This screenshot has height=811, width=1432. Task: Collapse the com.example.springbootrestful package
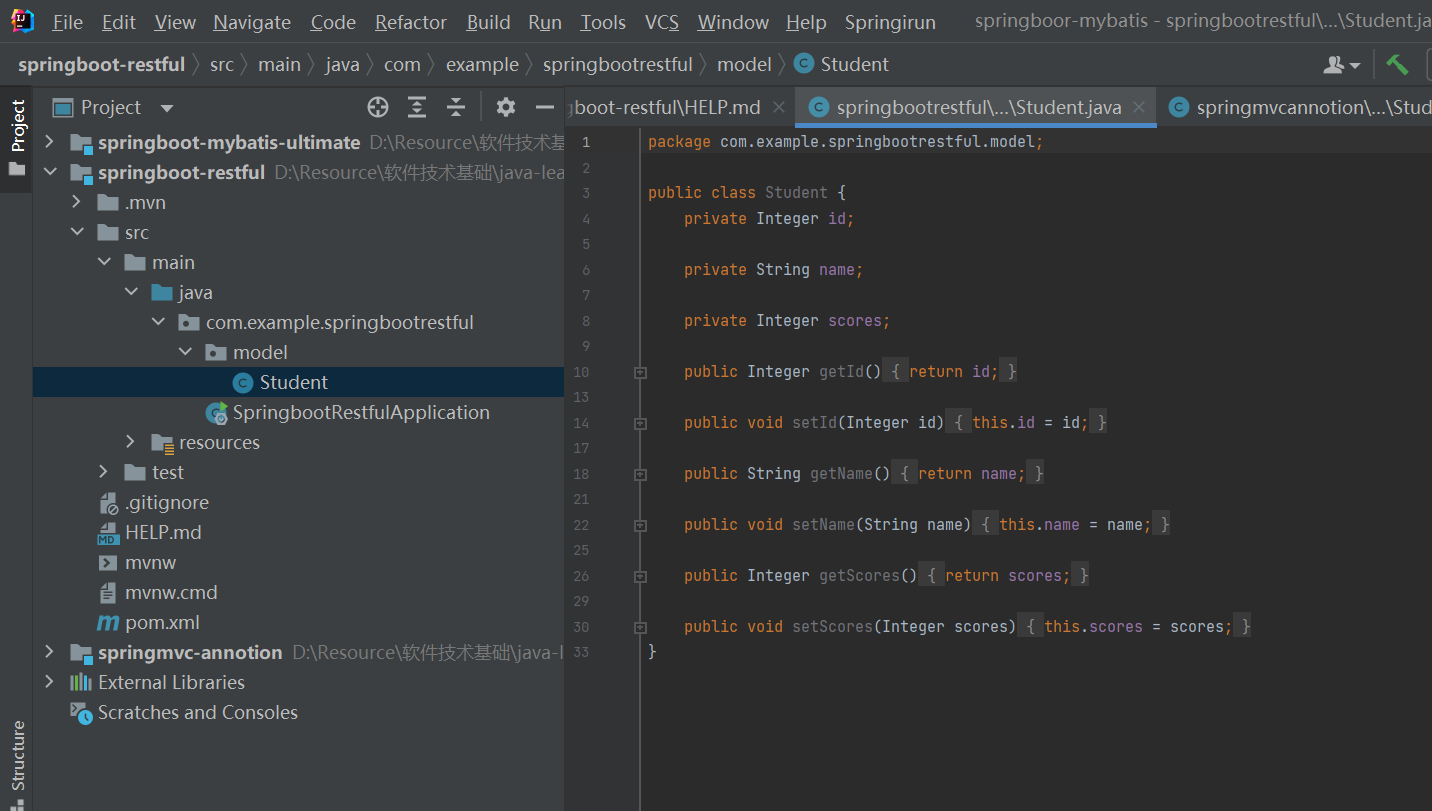158,323
